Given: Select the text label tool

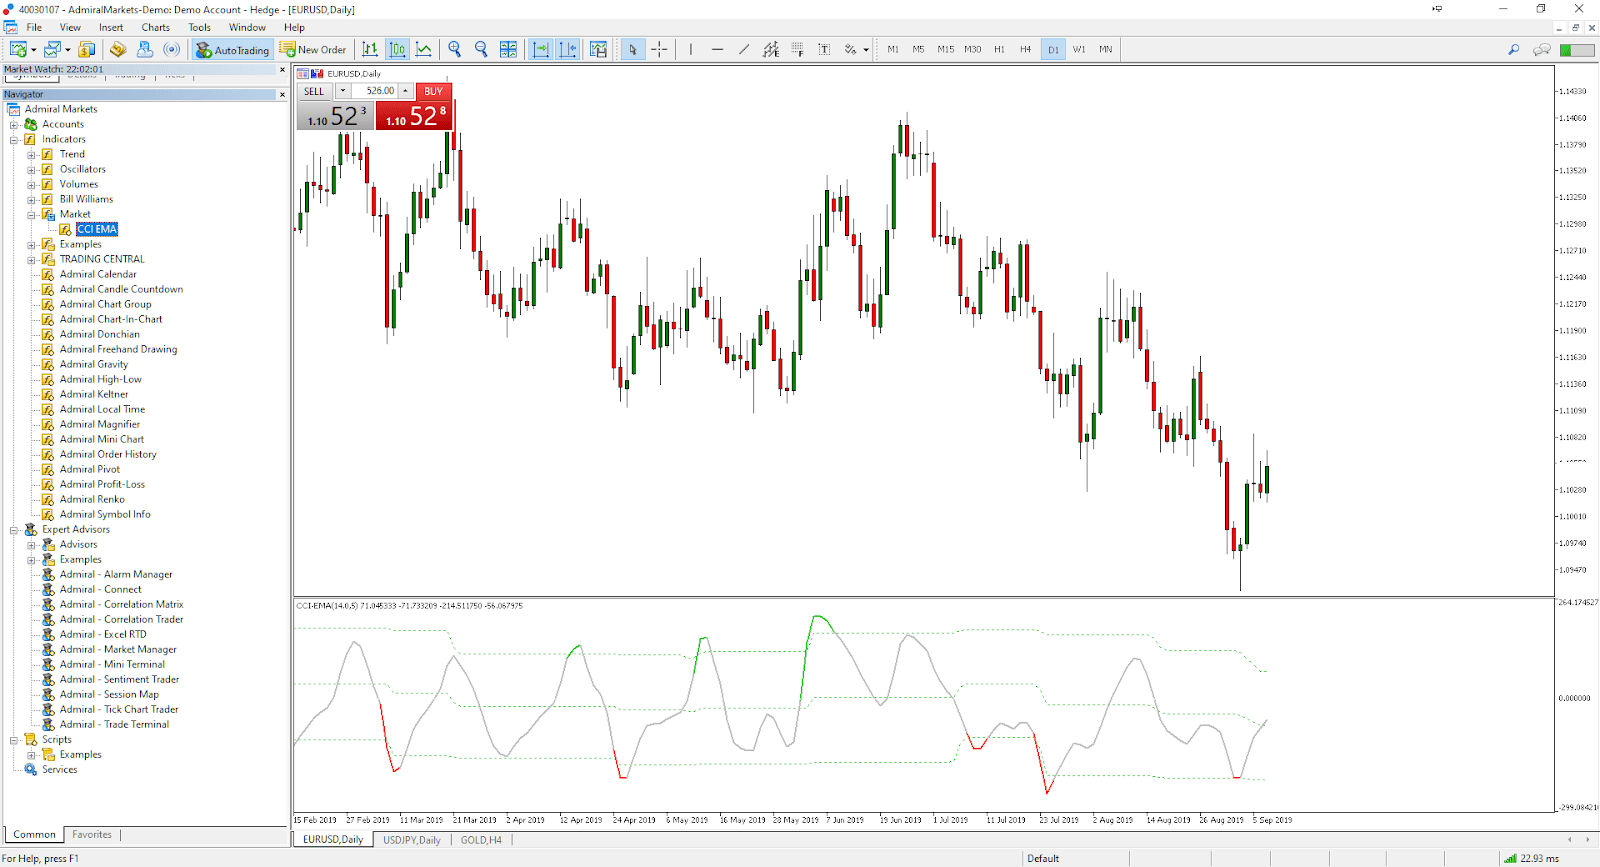Looking at the screenshot, I should click(824, 49).
